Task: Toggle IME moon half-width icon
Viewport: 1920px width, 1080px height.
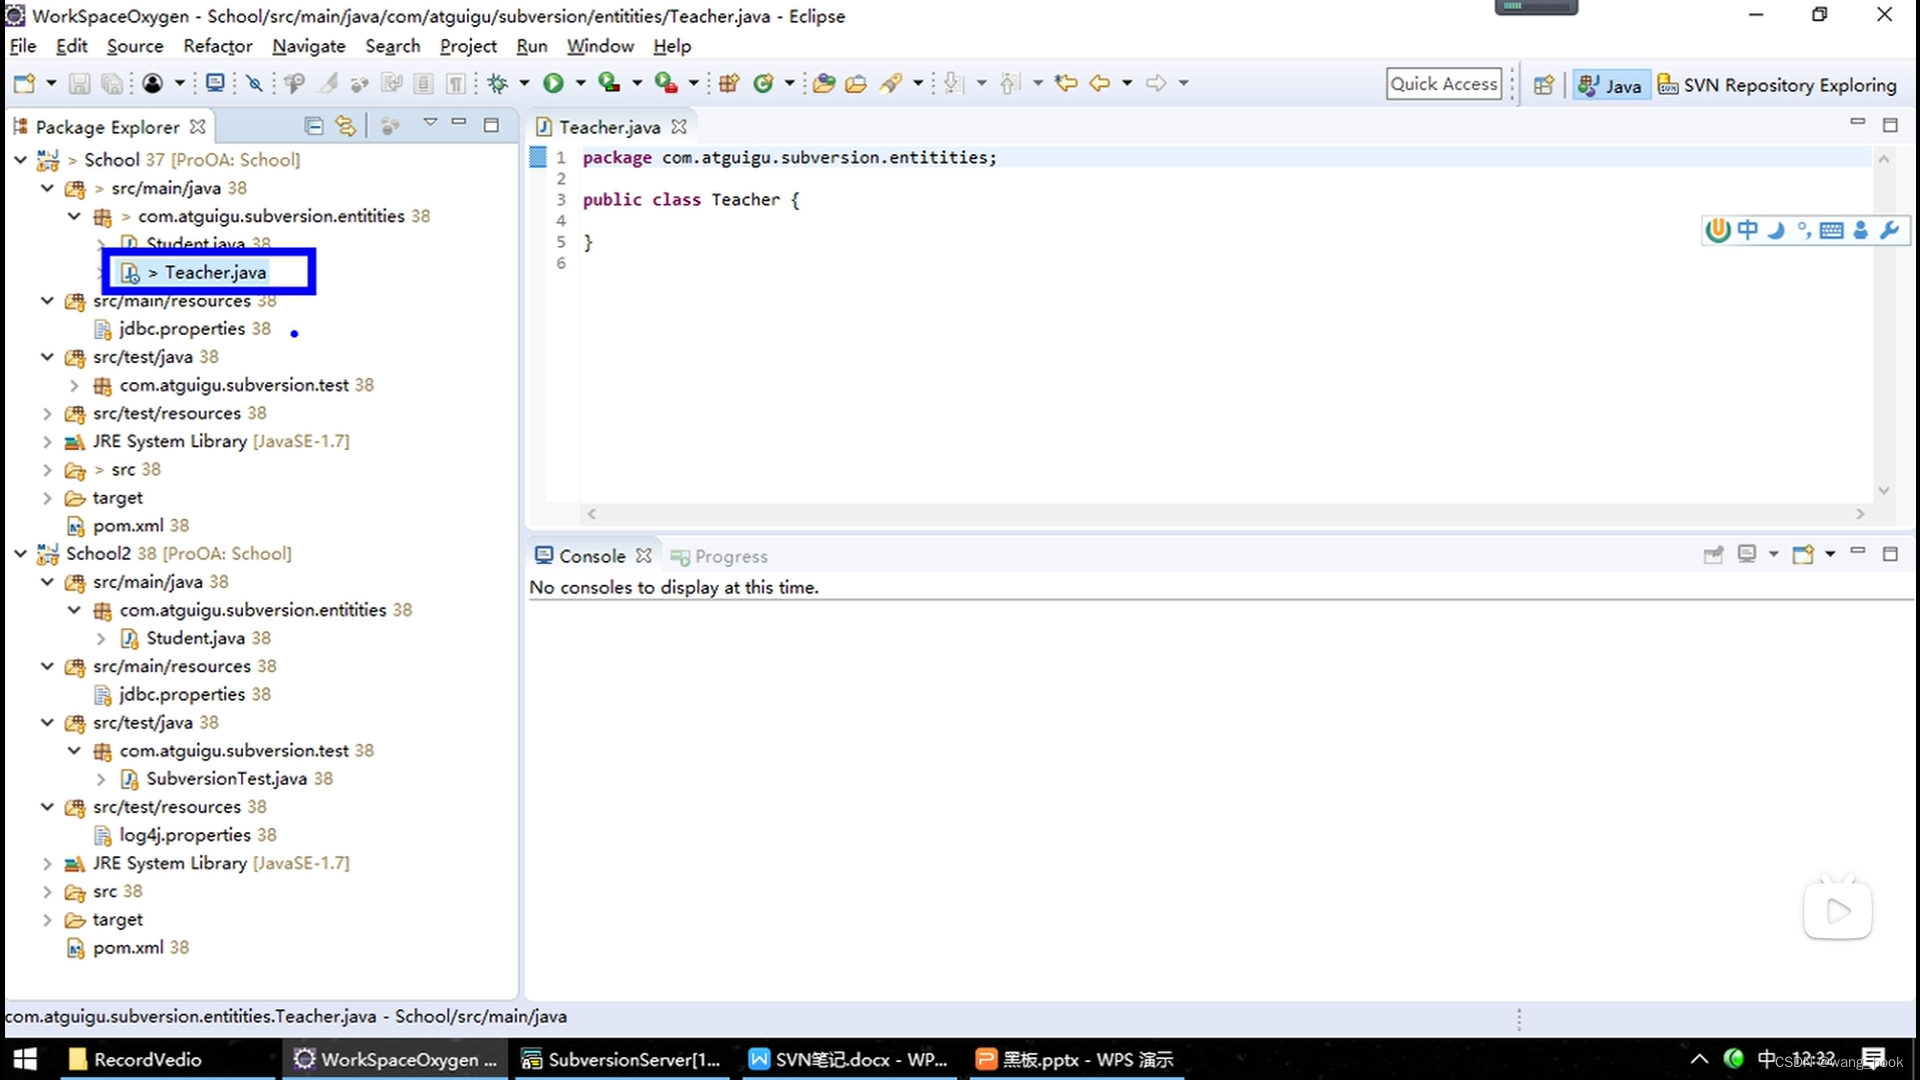Action: [x=1776, y=230]
